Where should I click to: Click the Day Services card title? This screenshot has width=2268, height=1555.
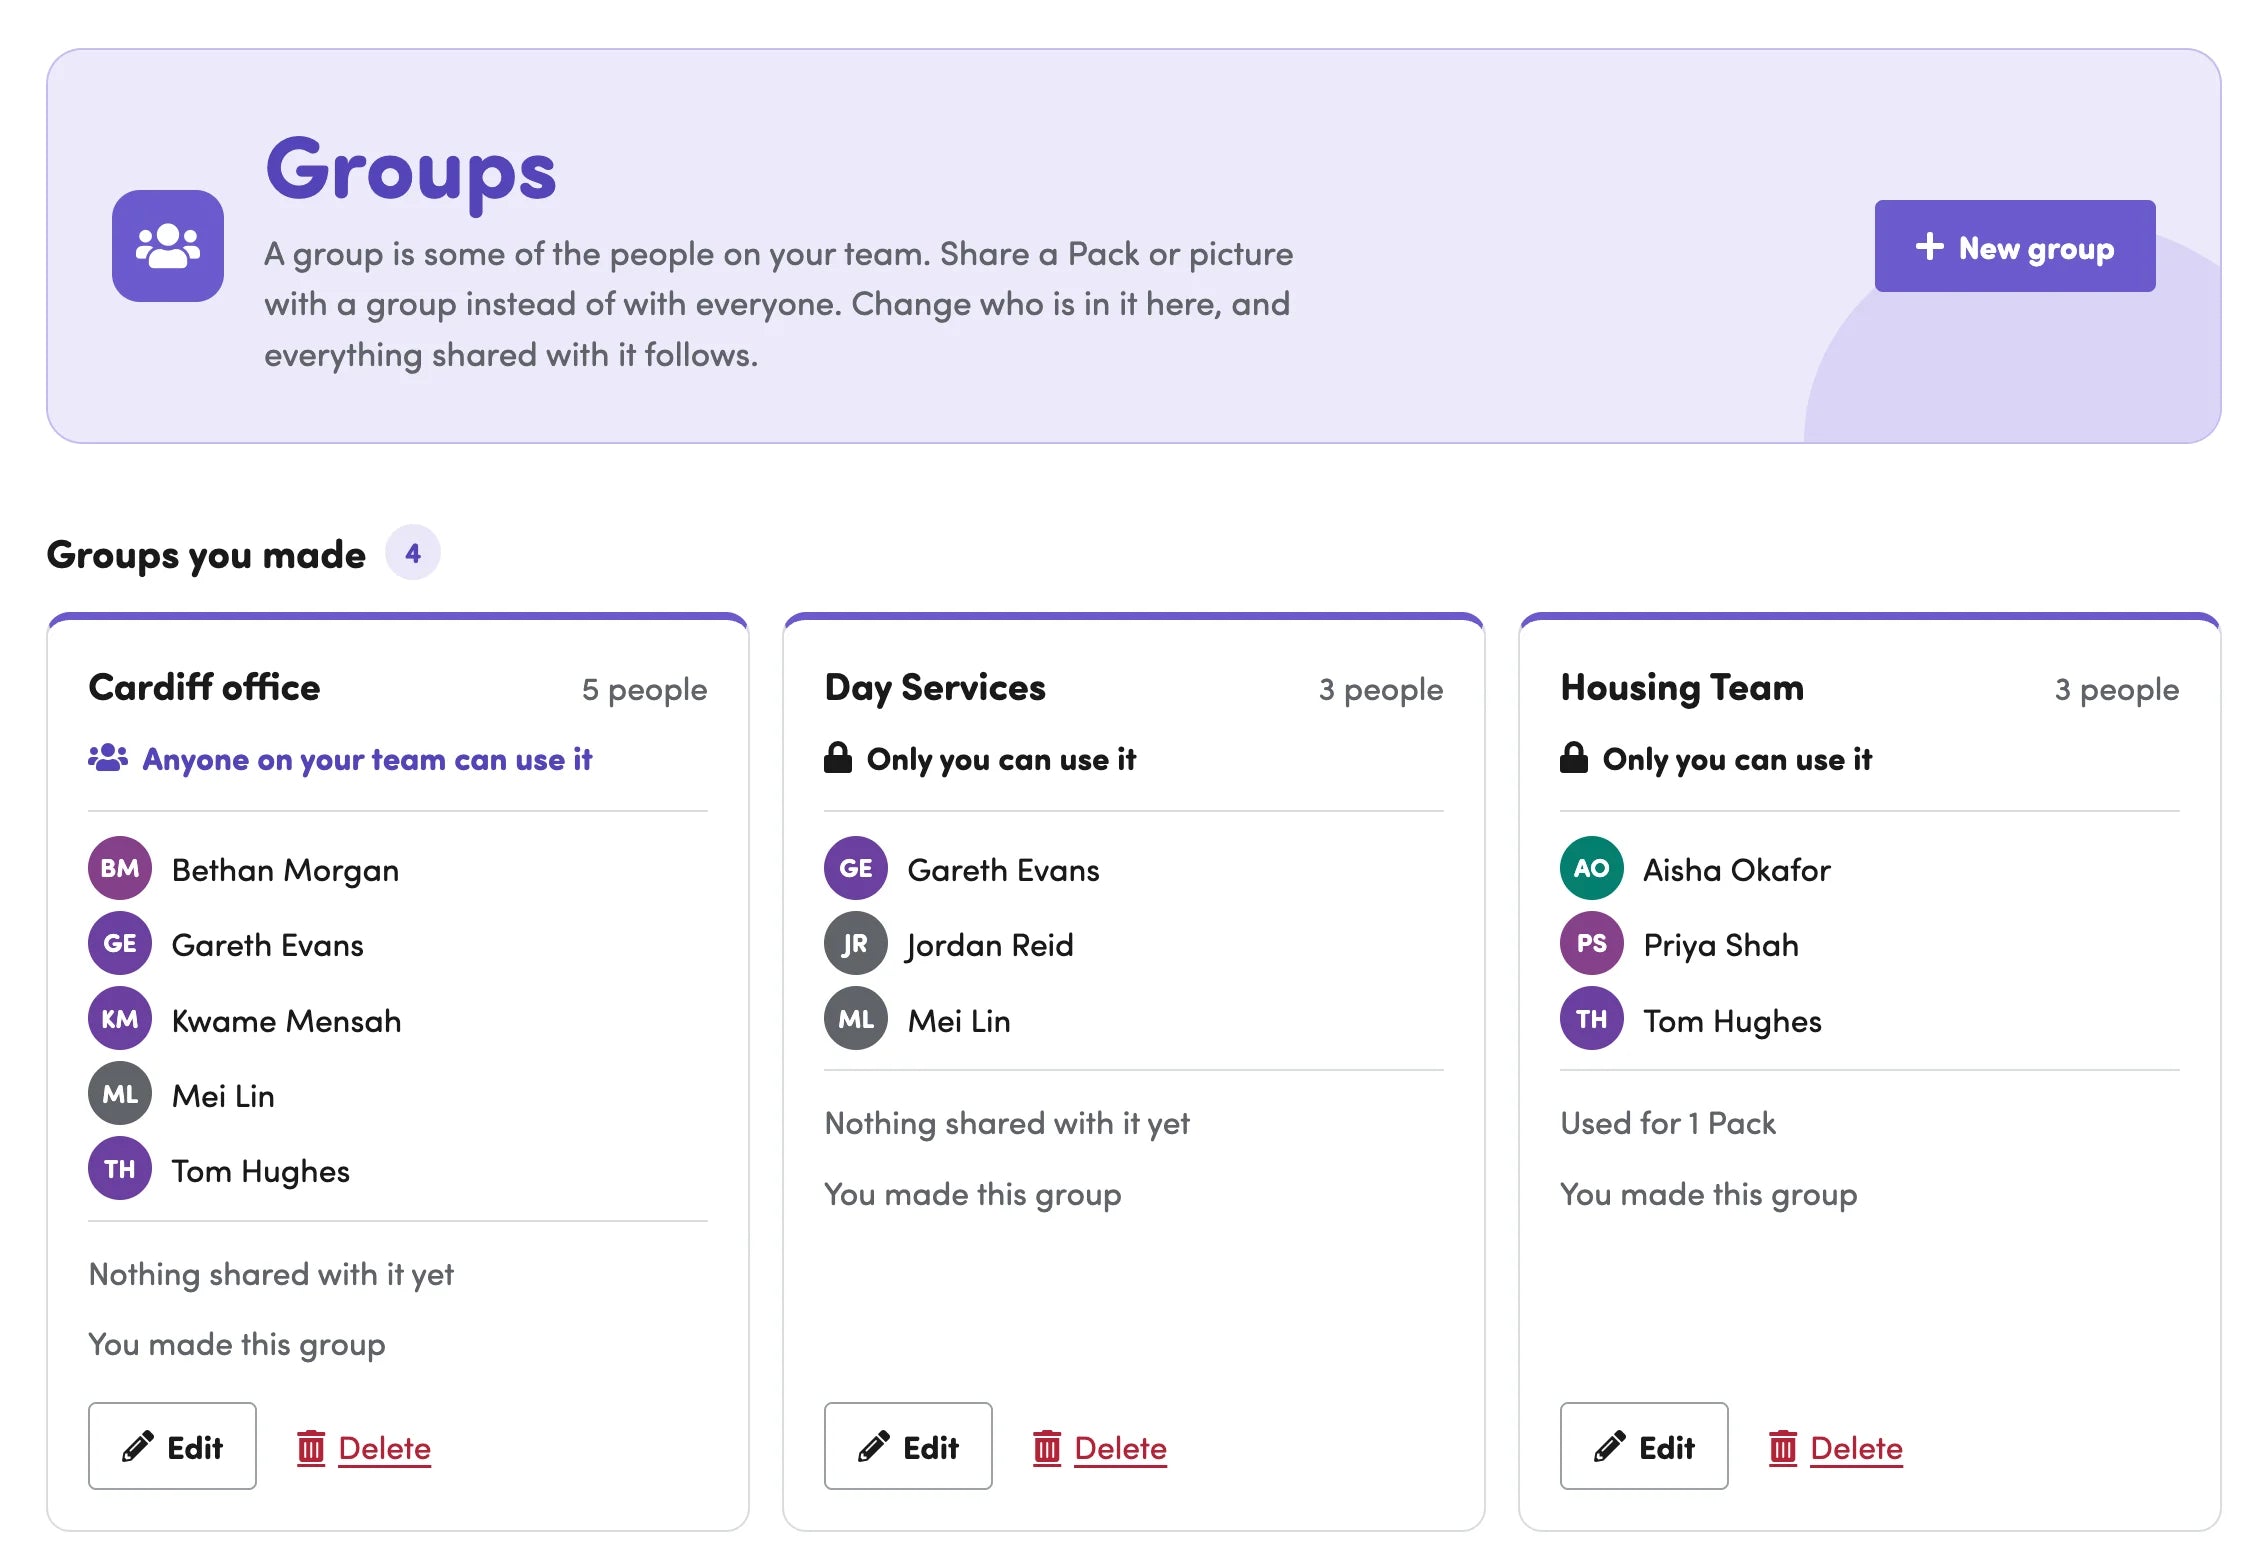tap(935, 688)
